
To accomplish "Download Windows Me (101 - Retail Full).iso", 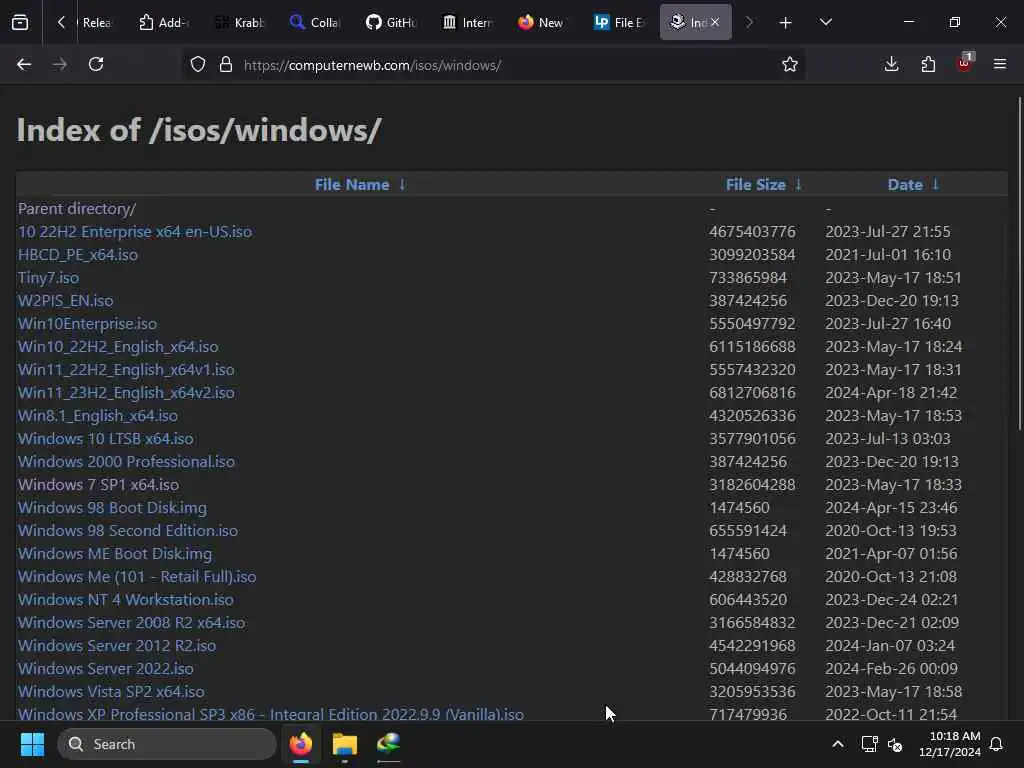I will tap(137, 577).
